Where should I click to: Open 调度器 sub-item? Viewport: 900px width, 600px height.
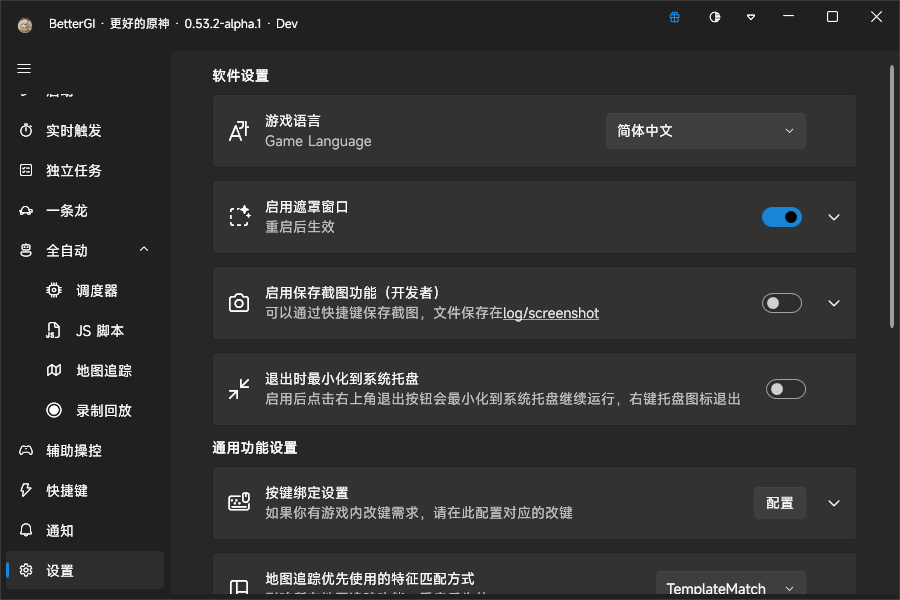point(85,291)
